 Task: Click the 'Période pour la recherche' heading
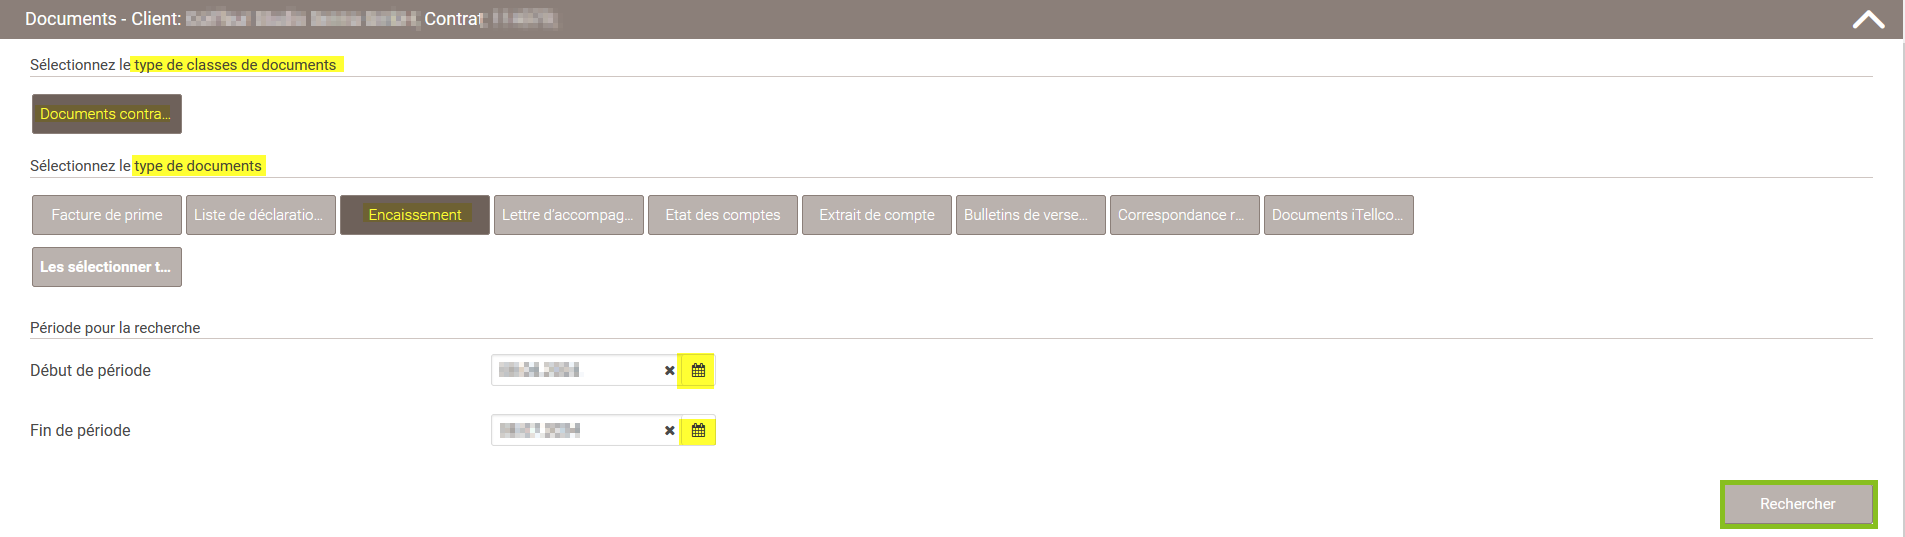pyautogui.click(x=115, y=328)
